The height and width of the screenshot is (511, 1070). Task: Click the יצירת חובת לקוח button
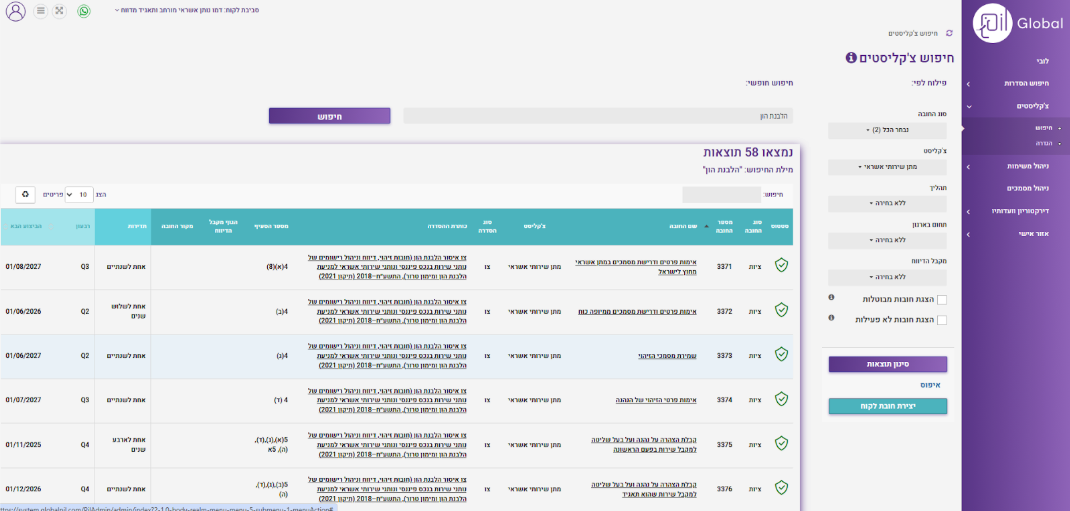[x=887, y=406]
